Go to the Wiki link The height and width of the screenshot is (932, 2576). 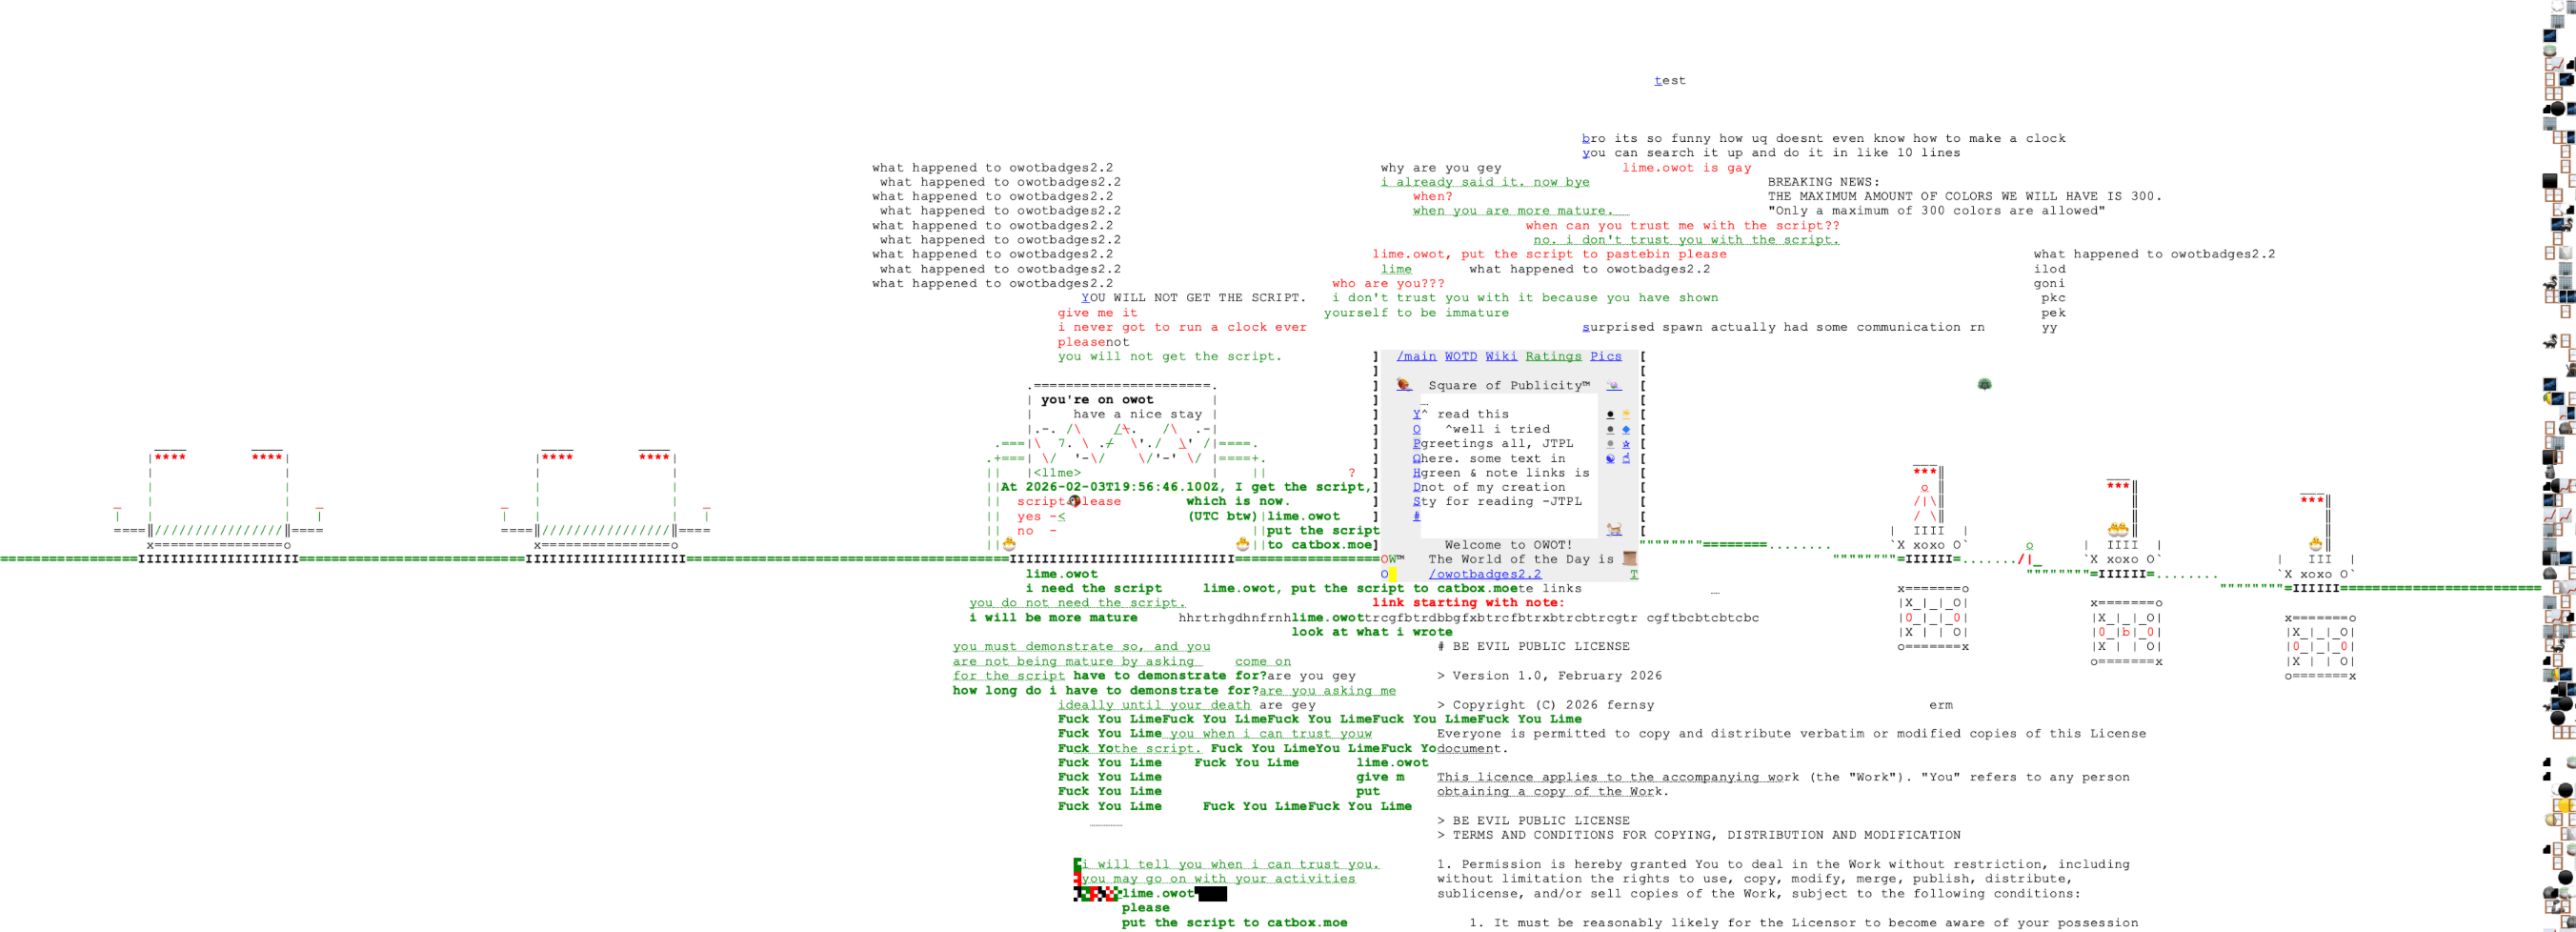click(1501, 356)
